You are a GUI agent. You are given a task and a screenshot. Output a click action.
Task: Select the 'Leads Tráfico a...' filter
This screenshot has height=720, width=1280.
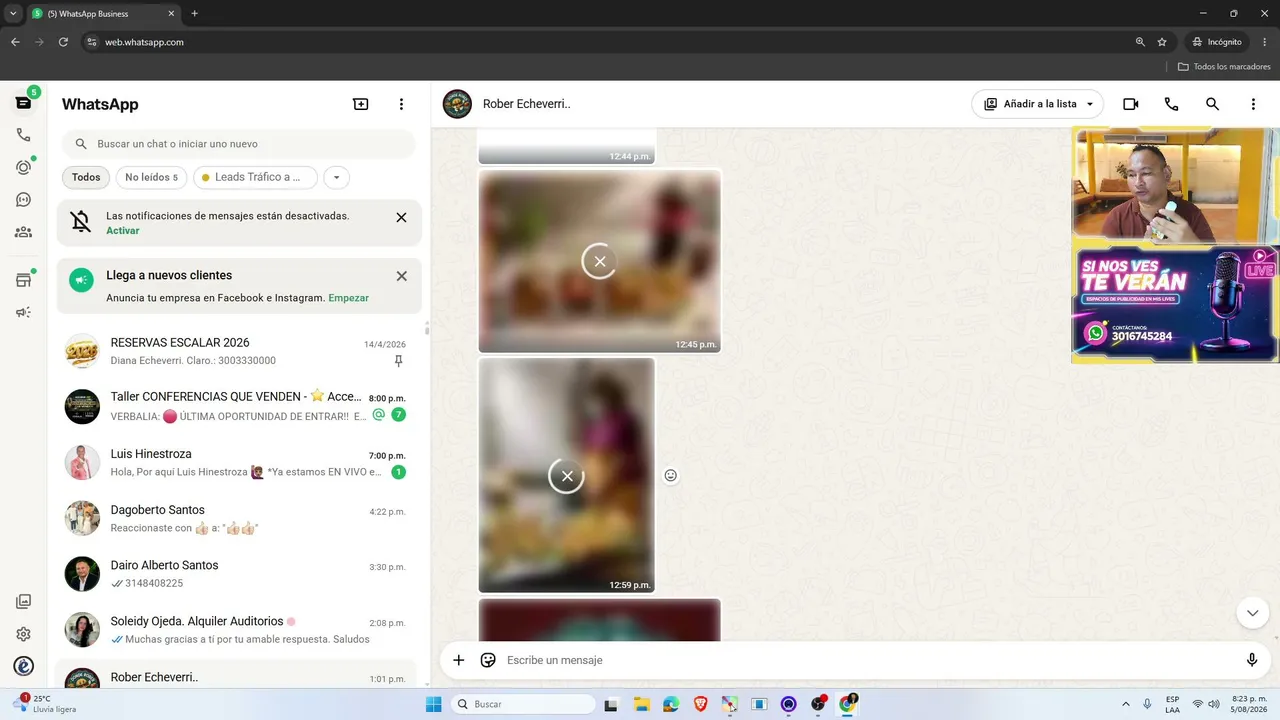pyautogui.click(x=255, y=177)
